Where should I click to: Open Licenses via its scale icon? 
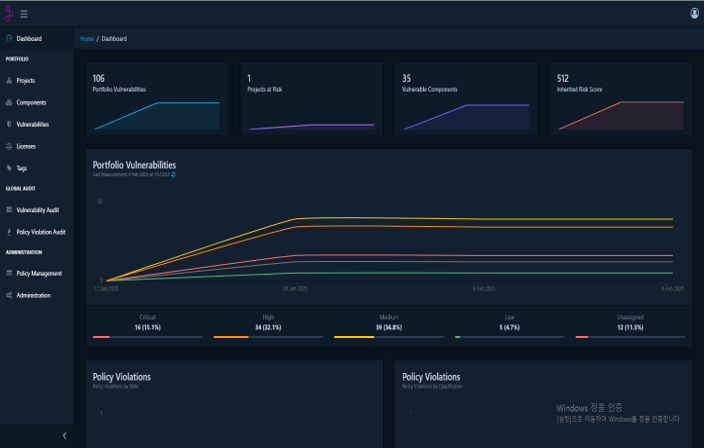pos(9,146)
